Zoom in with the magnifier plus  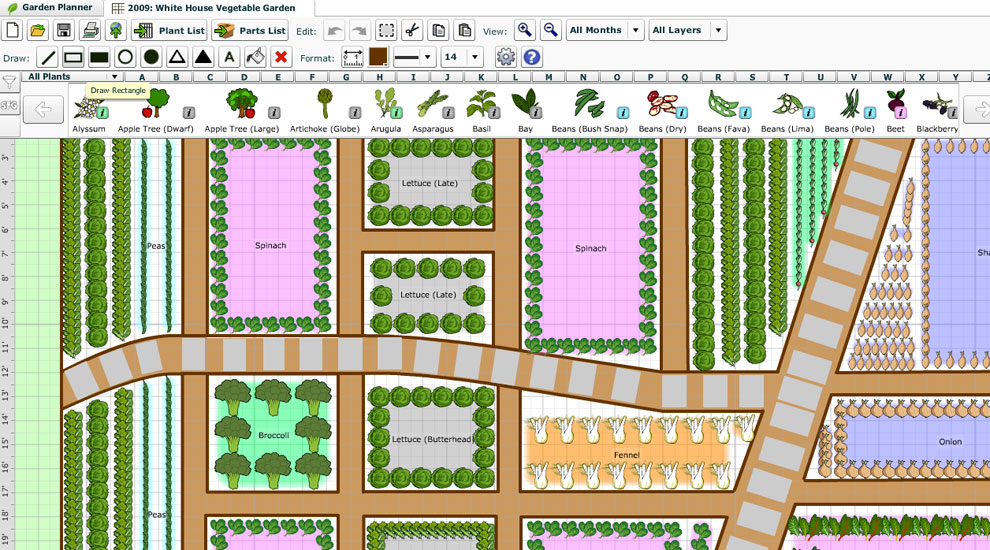click(x=524, y=30)
